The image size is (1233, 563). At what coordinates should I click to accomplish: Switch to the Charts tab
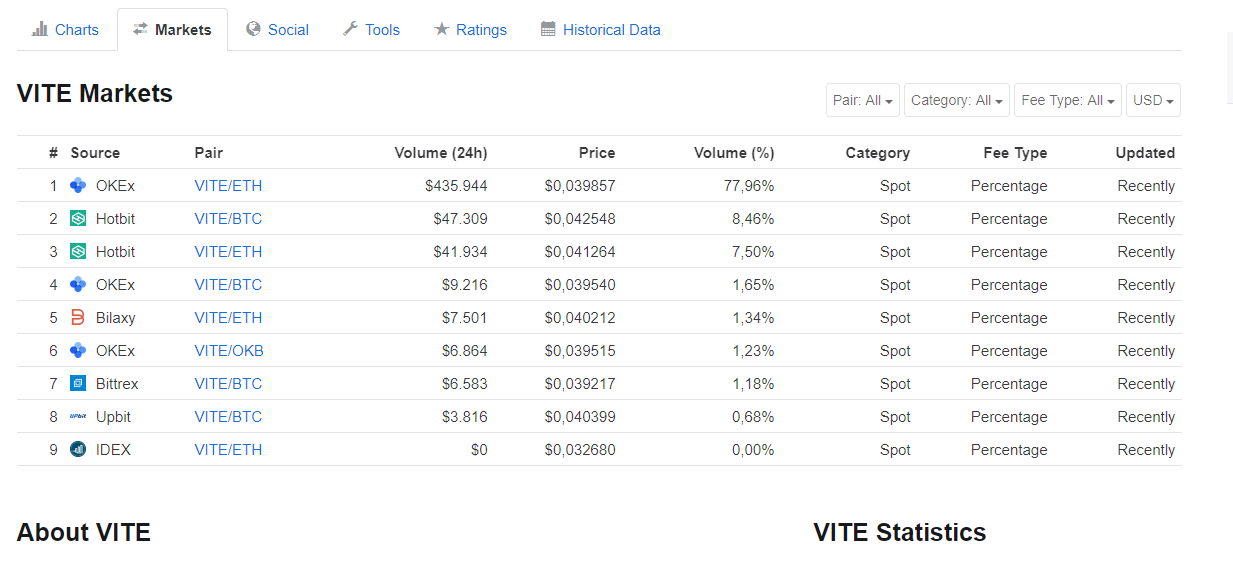point(66,29)
